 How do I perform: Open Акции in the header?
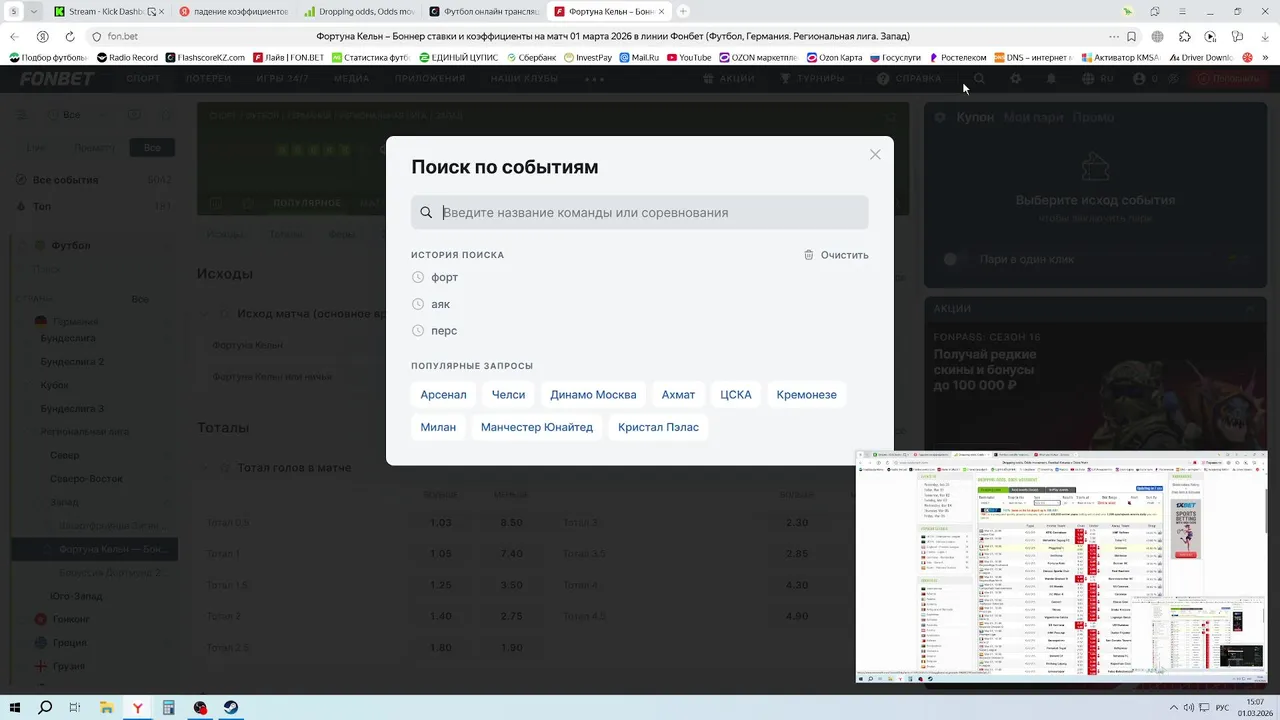729,78
